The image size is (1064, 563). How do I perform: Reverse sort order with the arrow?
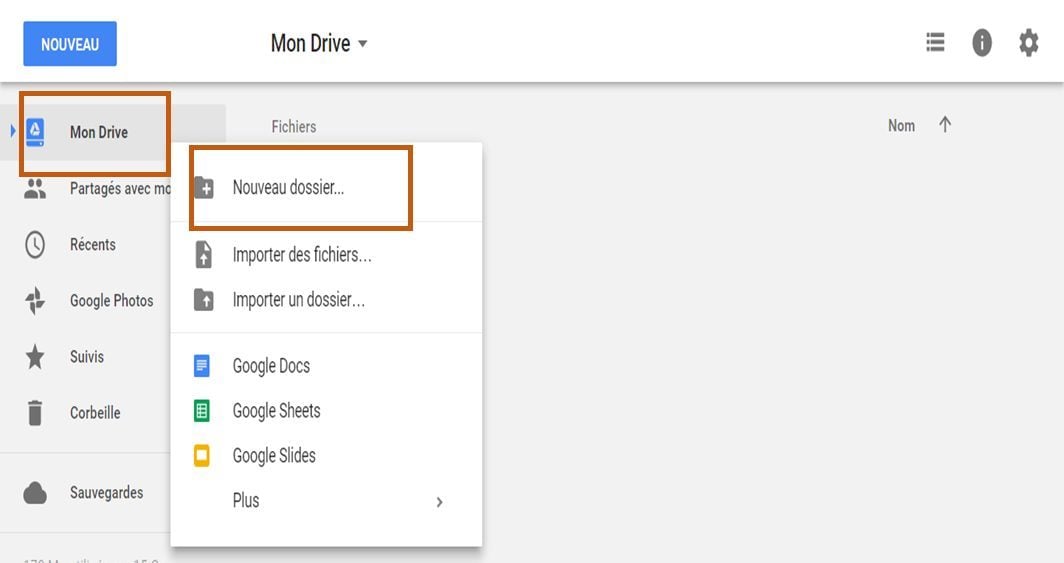(945, 125)
